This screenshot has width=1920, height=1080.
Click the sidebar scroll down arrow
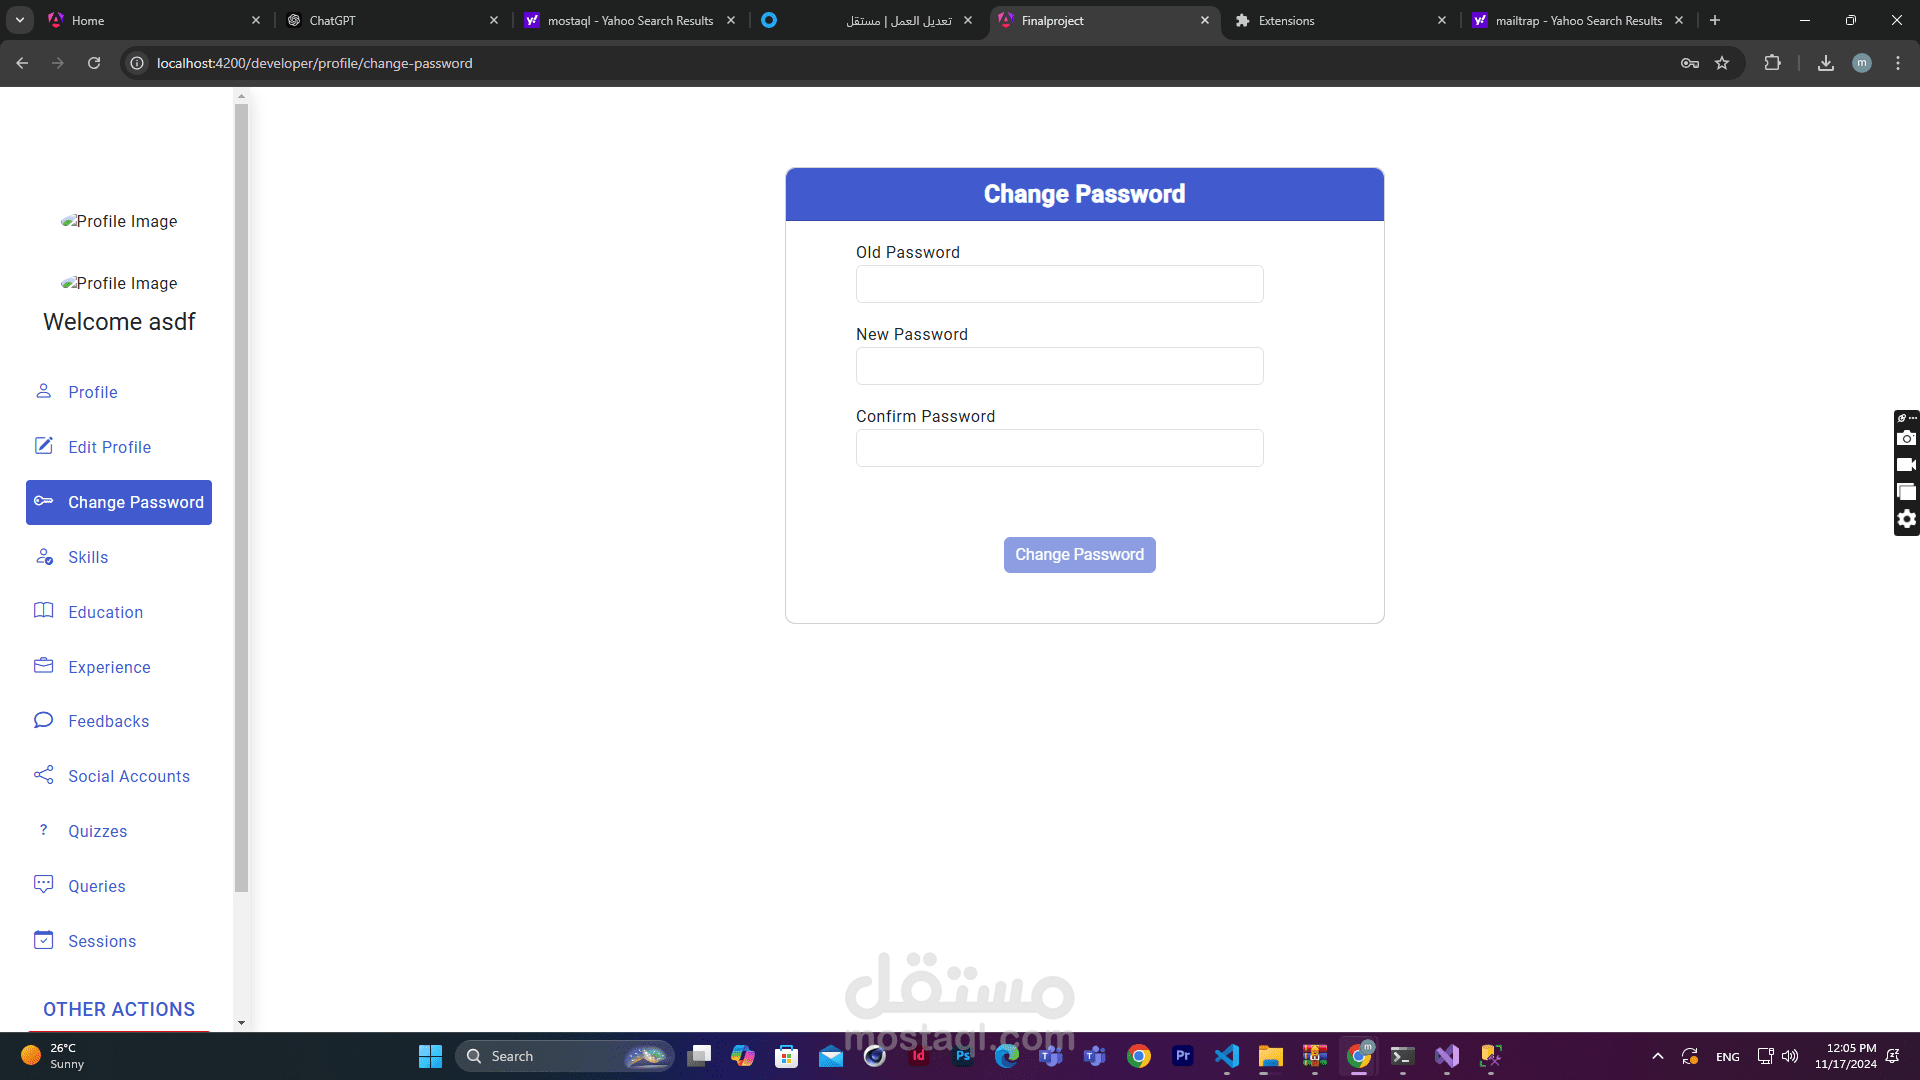click(241, 1023)
